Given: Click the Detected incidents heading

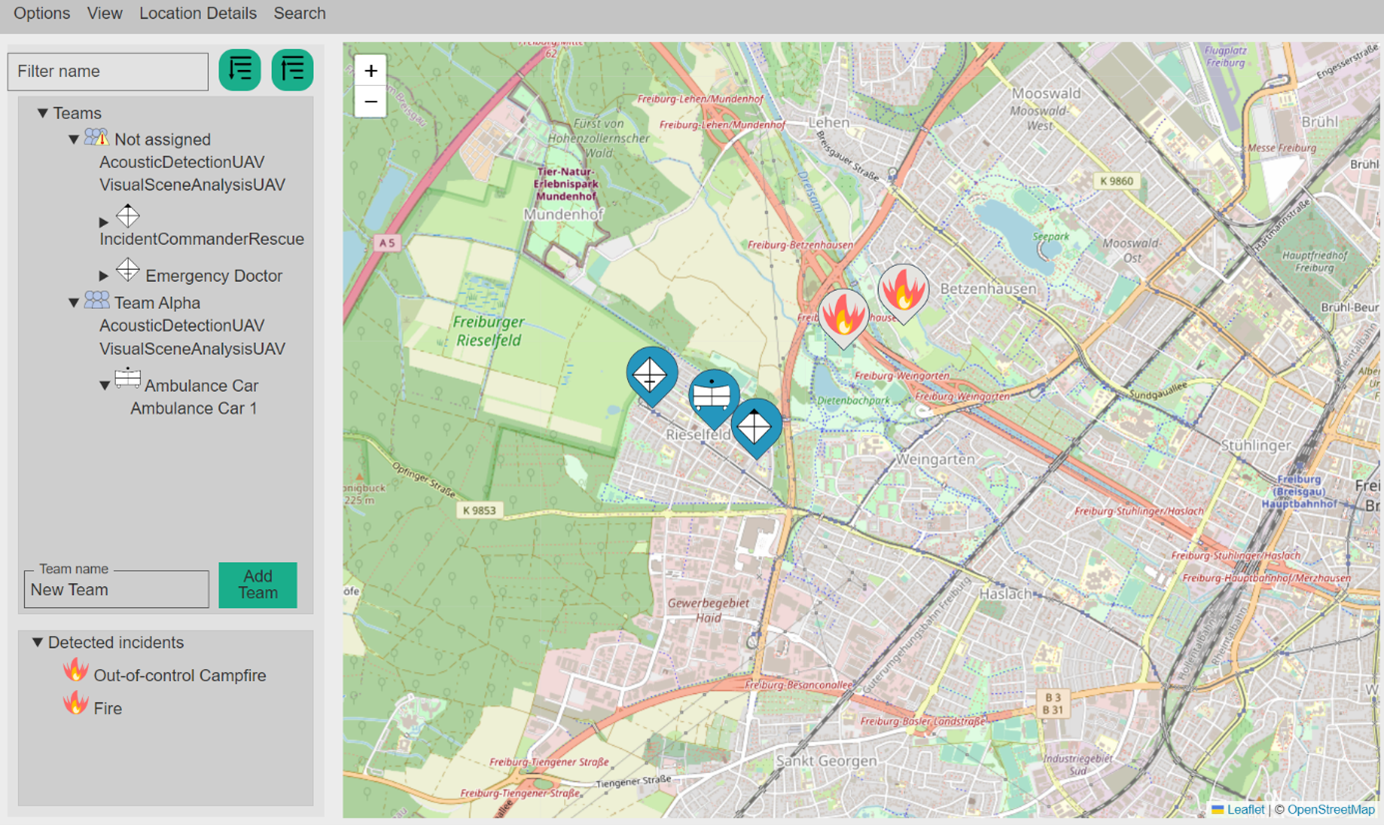Looking at the screenshot, I should pyautogui.click(x=116, y=643).
